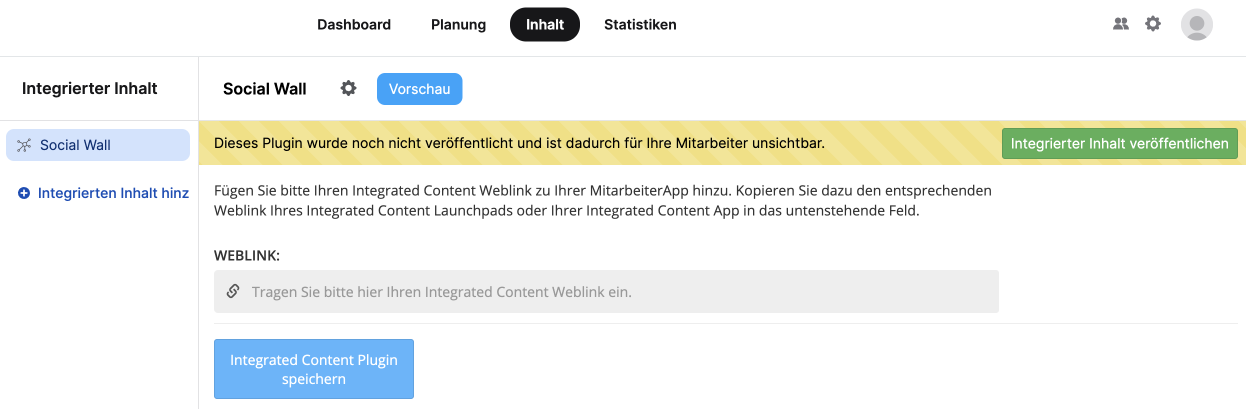
Task: Switch to the Planung tab
Action: click(x=458, y=24)
